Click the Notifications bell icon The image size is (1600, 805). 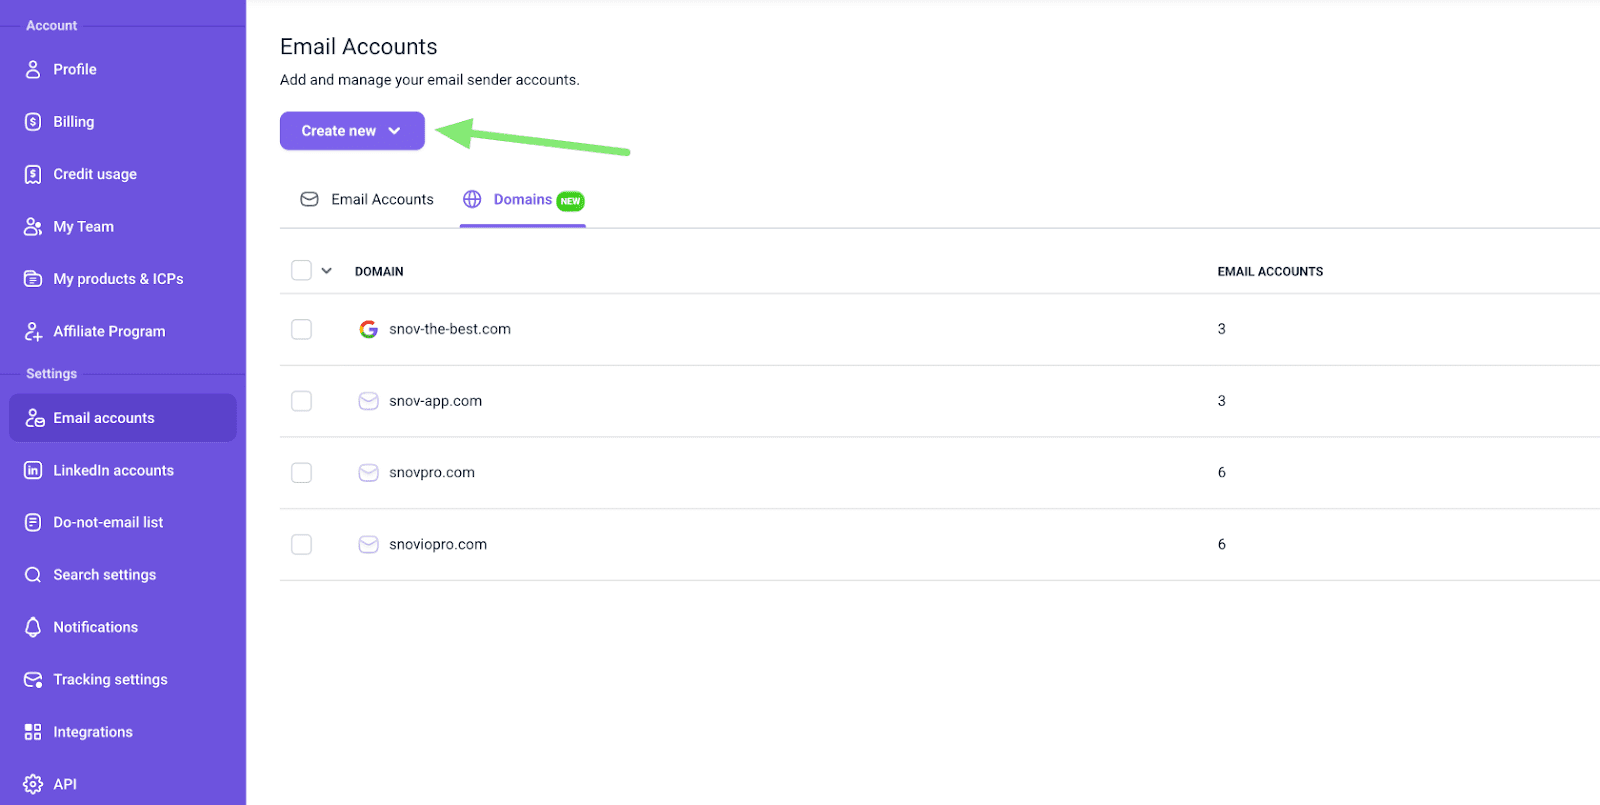pos(33,627)
